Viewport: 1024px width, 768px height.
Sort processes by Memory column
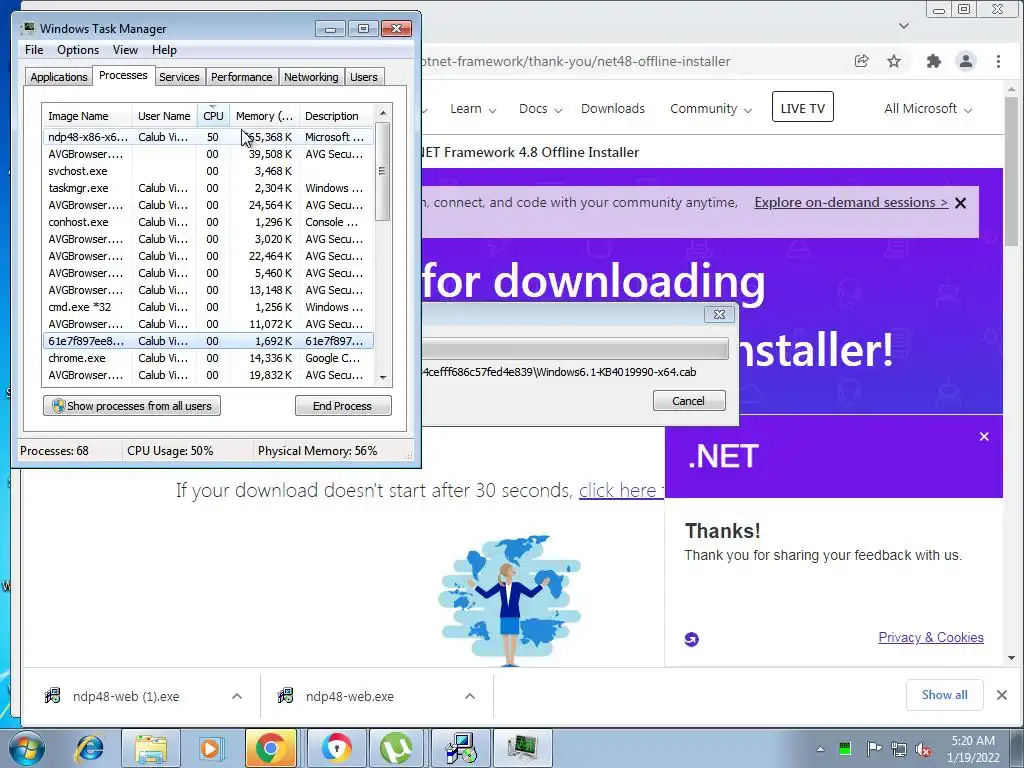click(264, 116)
